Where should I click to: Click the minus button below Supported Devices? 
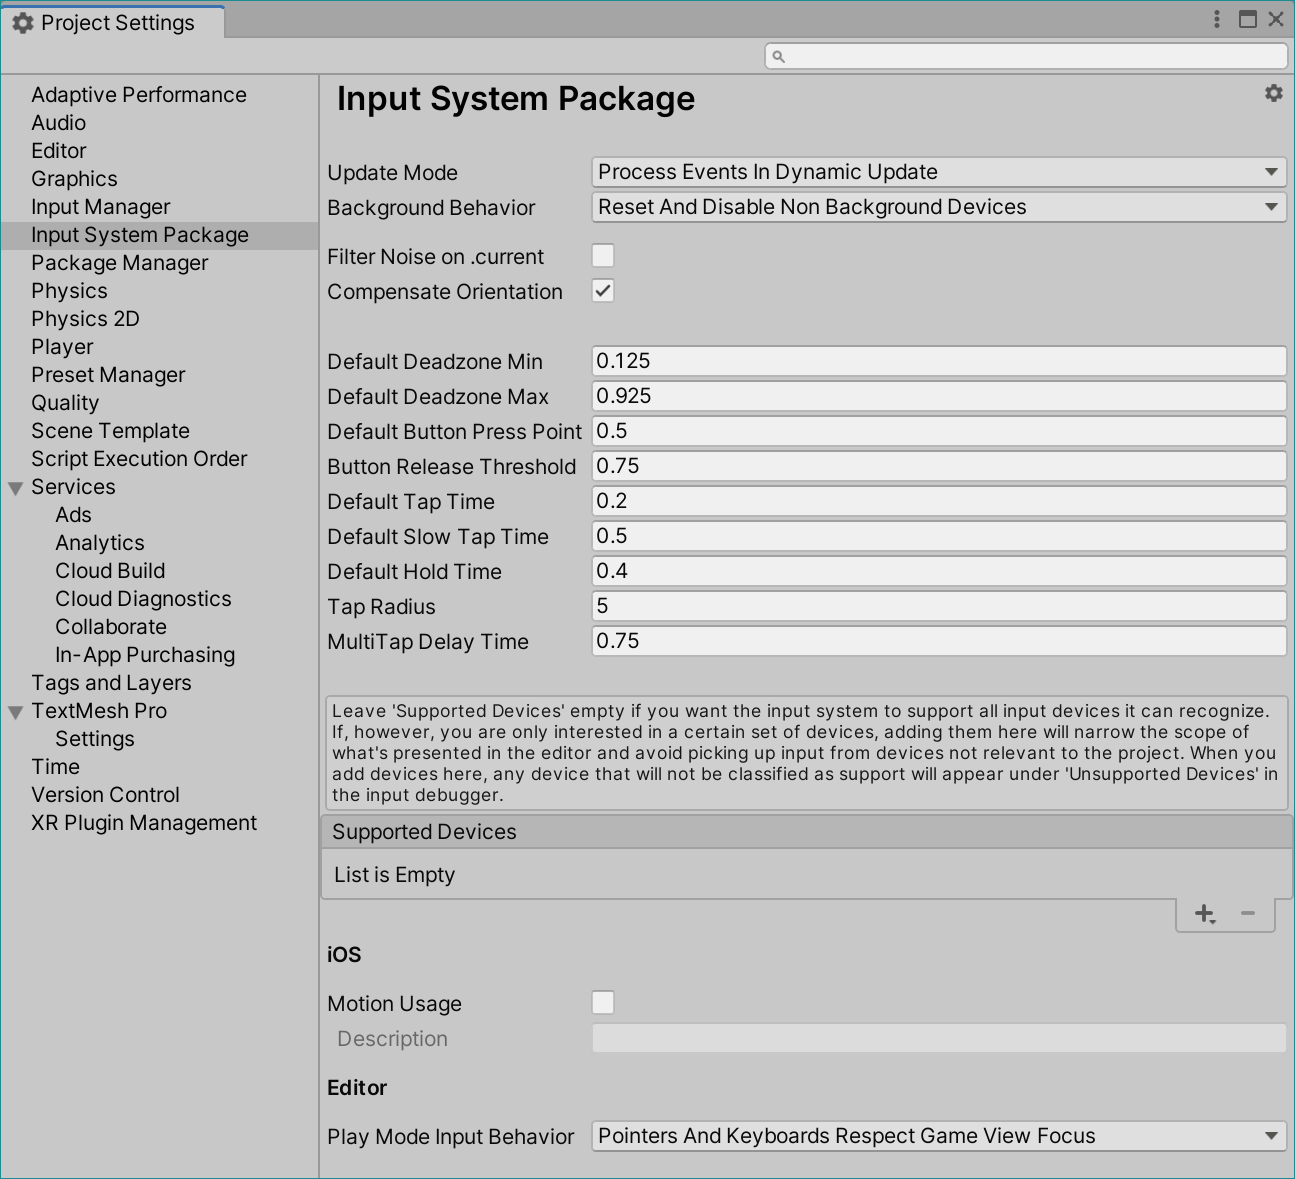(x=1246, y=913)
